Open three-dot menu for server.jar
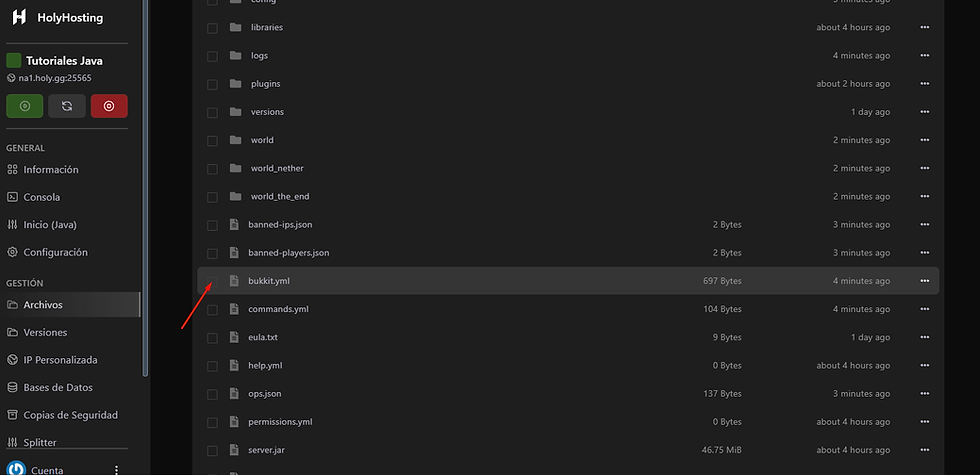The height and width of the screenshot is (475, 980). tap(924, 450)
